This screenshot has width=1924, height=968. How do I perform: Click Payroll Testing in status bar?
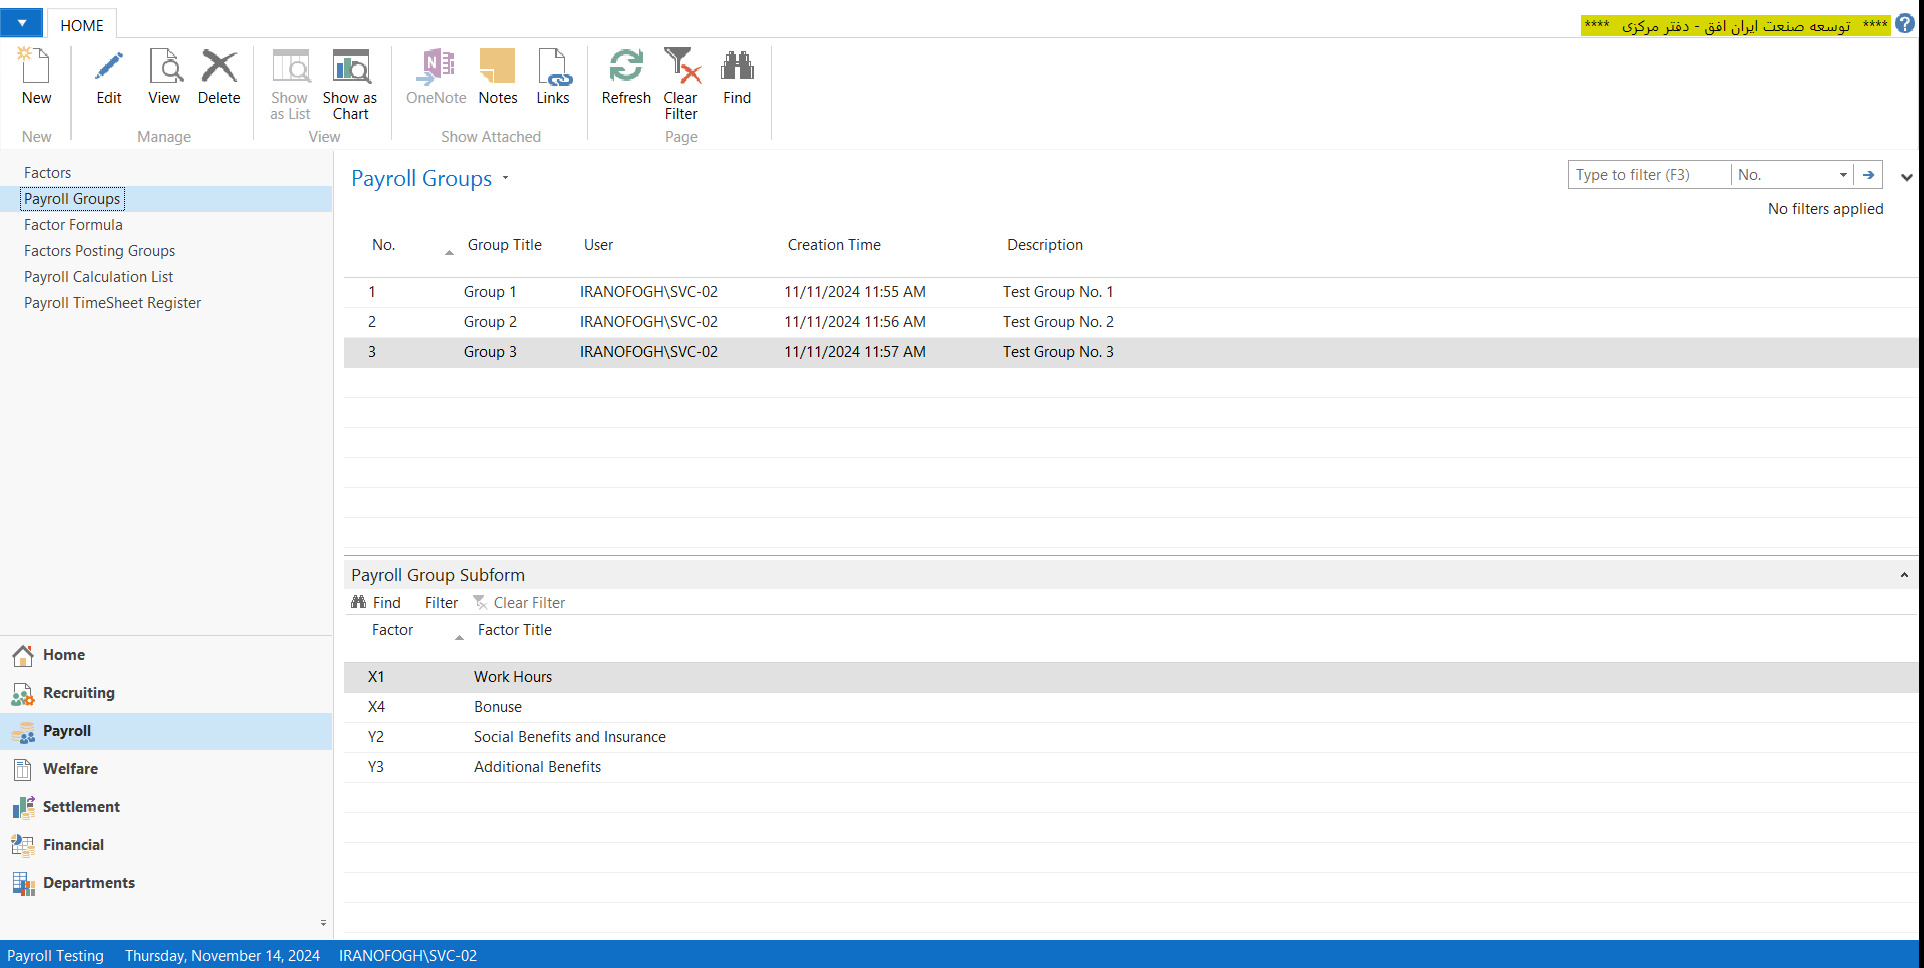[x=55, y=956]
